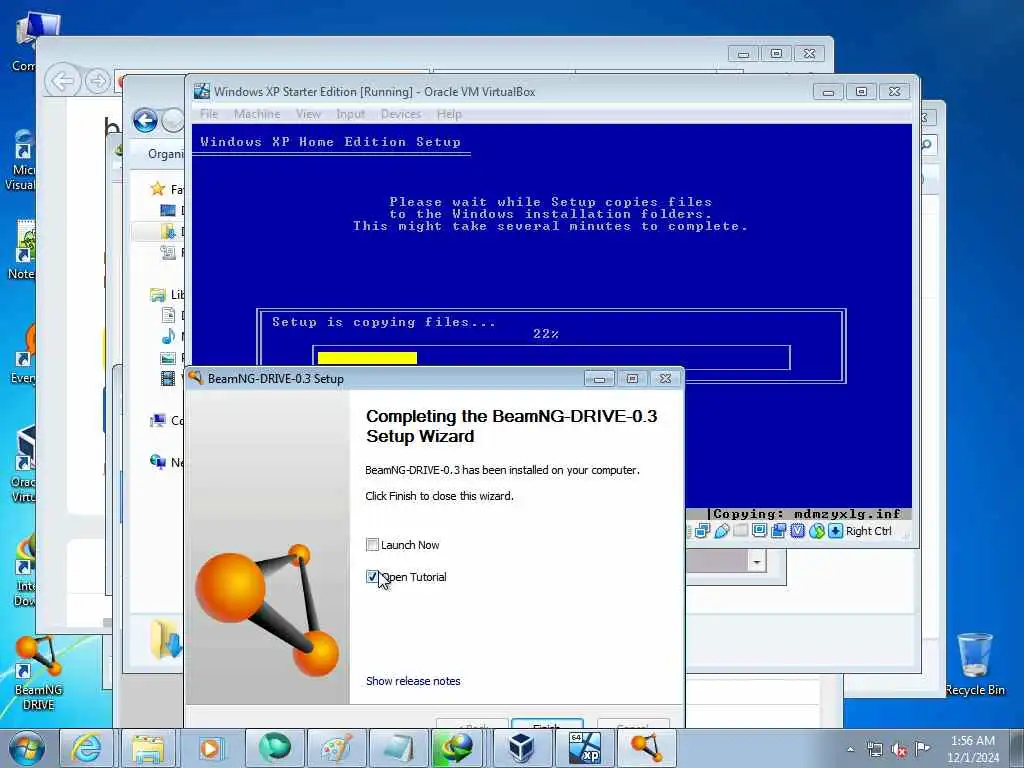This screenshot has height=768, width=1024.
Task: Click the VirtualBox USB devices status icon
Action: (721, 531)
